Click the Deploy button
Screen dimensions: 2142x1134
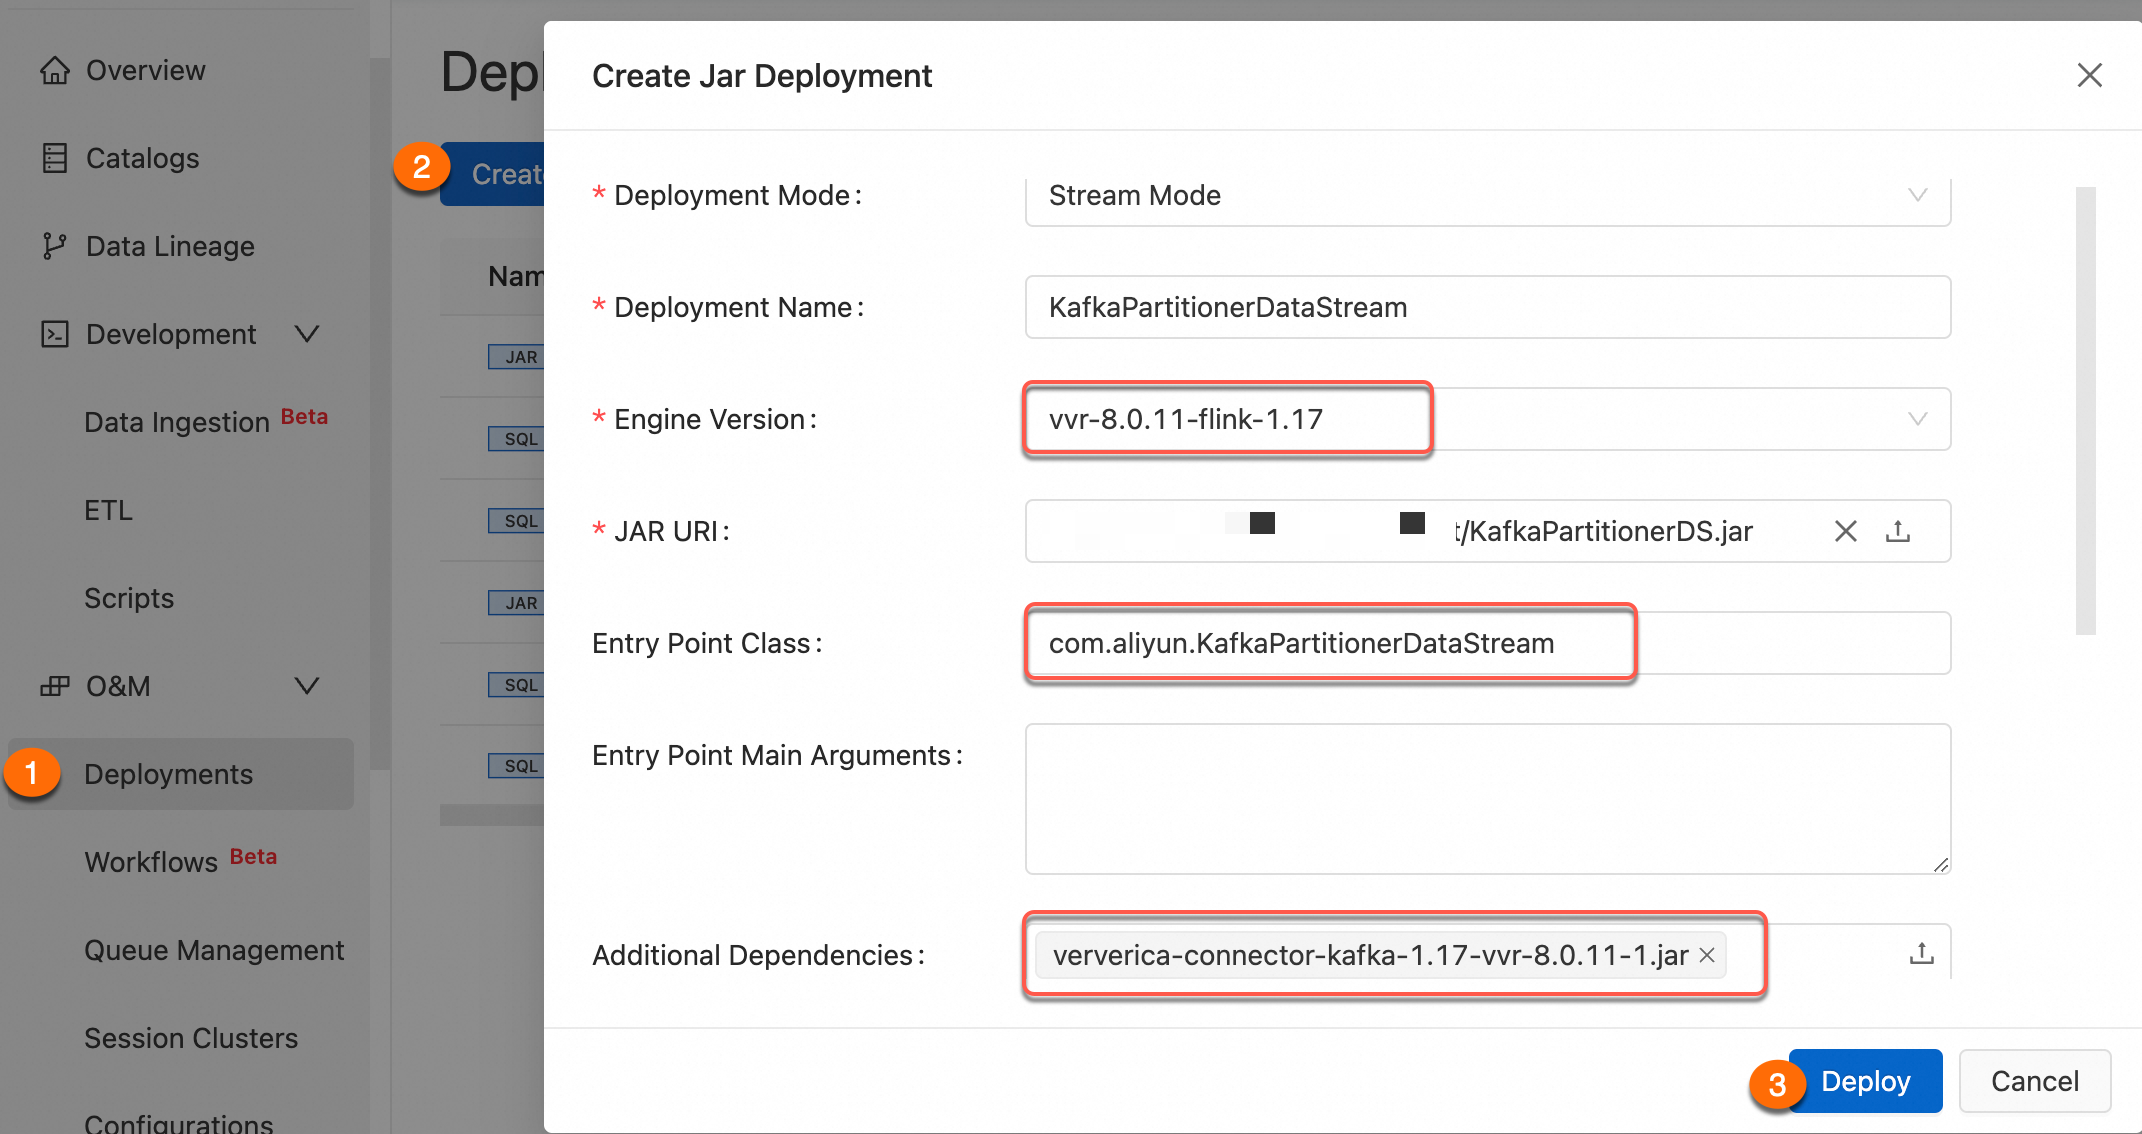coord(1865,1081)
